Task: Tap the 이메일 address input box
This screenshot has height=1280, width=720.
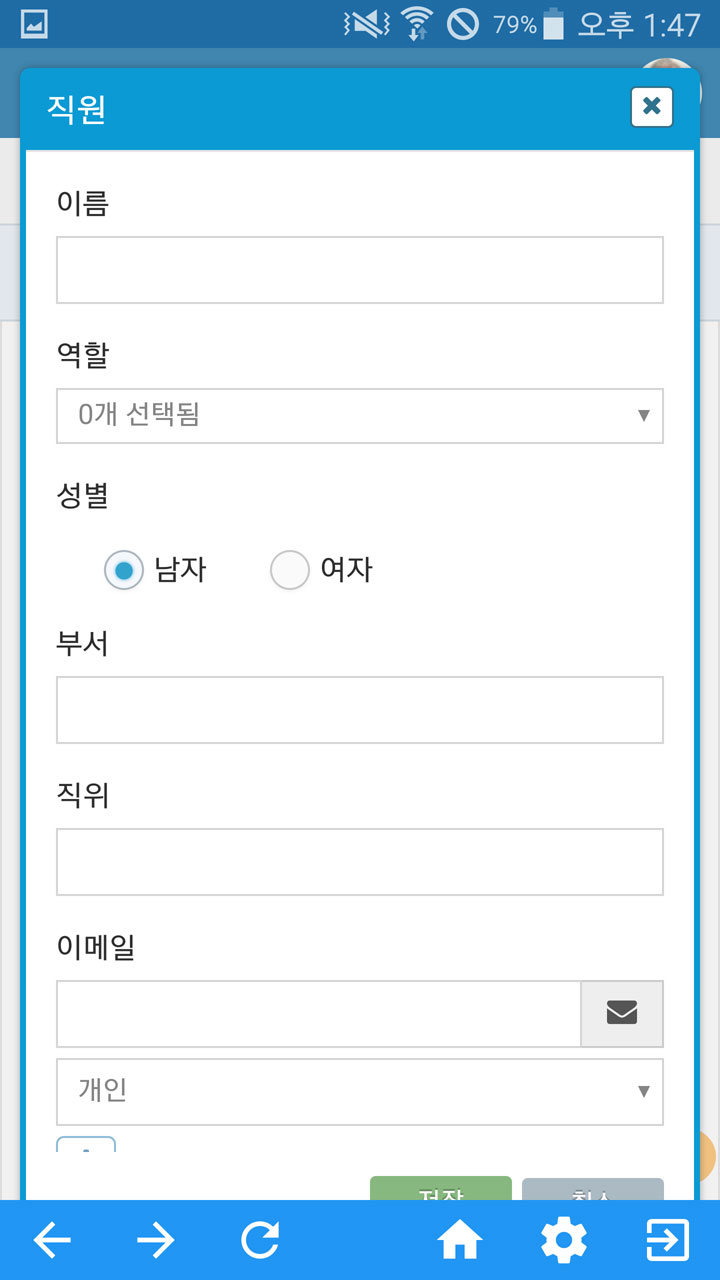Action: click(319, 1014)
